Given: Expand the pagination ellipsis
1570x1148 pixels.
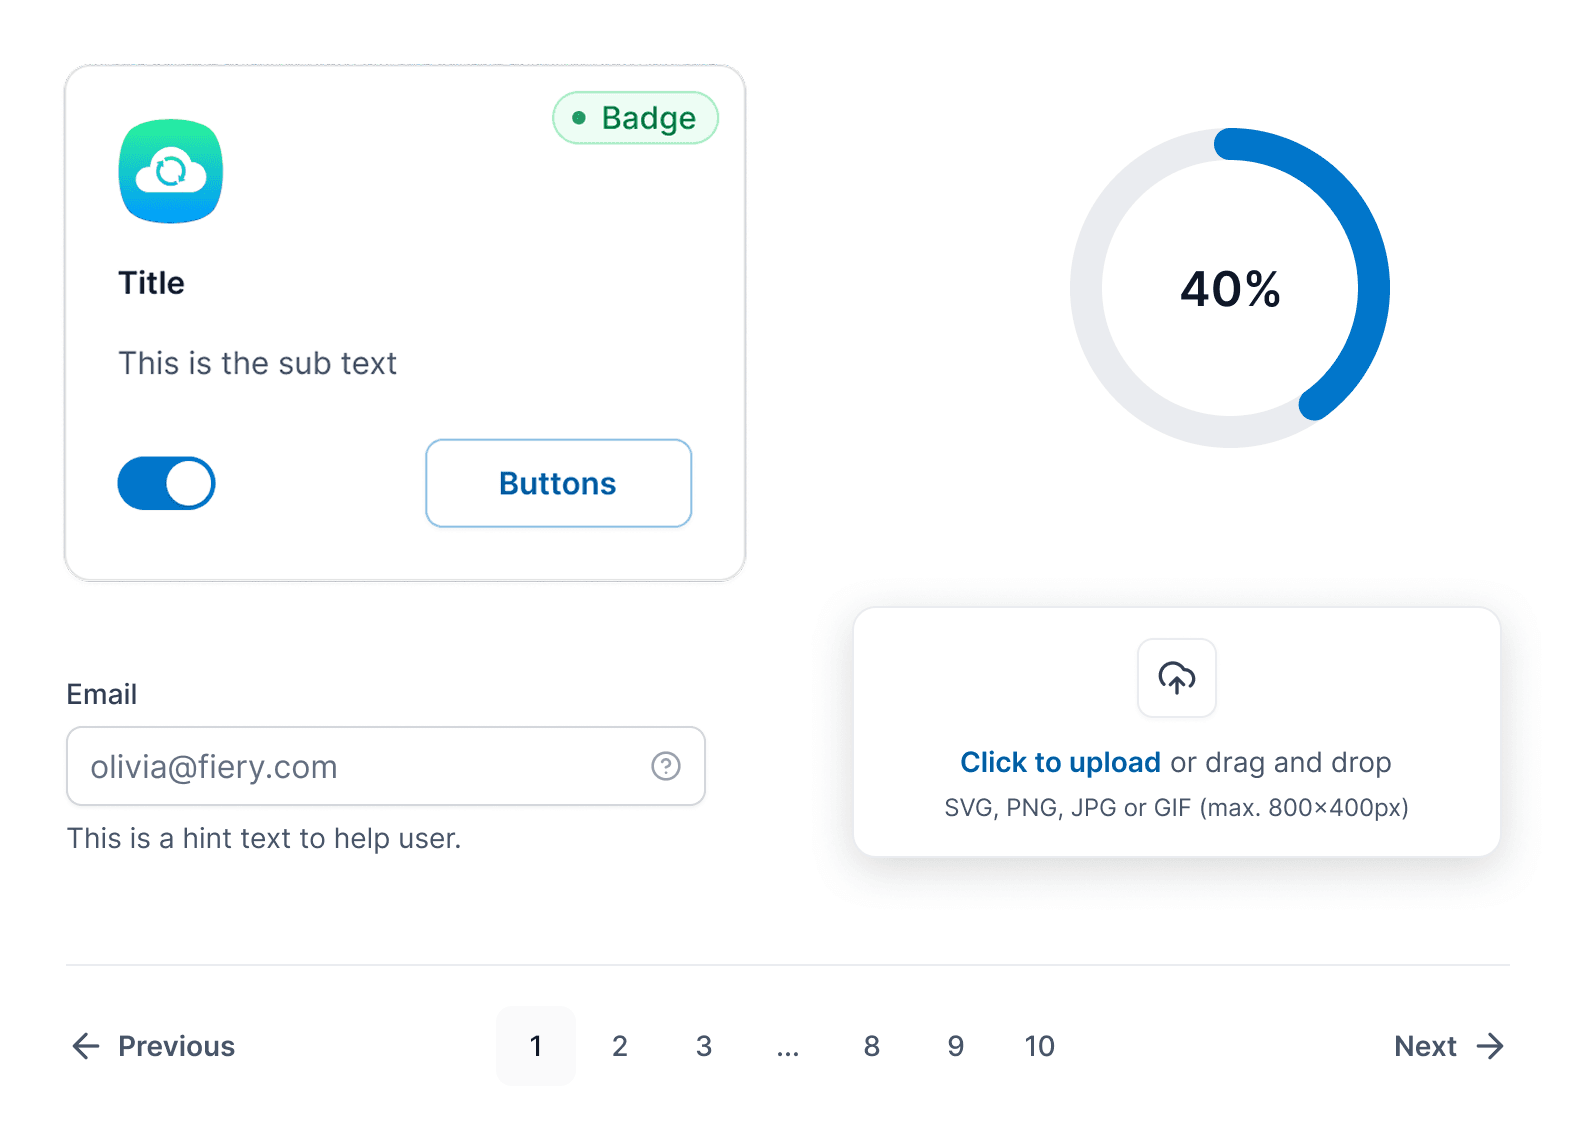Looking at the screenshot, I should 788,1048.
